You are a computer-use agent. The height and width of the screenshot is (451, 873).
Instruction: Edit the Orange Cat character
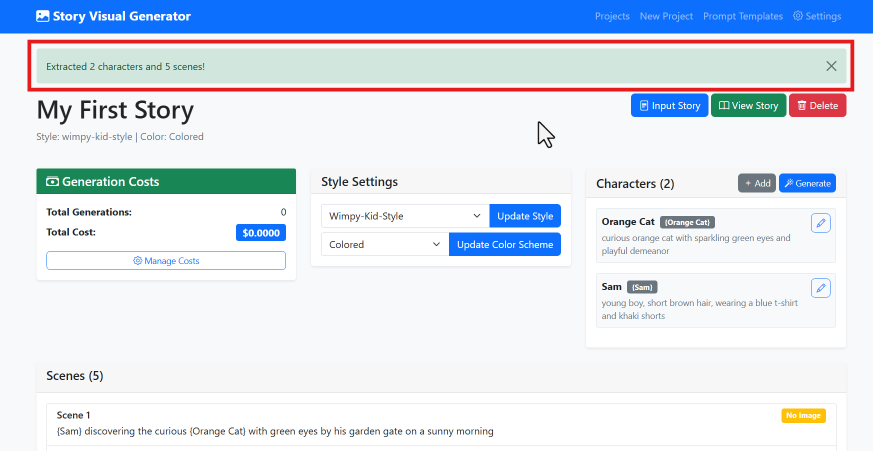point(820,223)
